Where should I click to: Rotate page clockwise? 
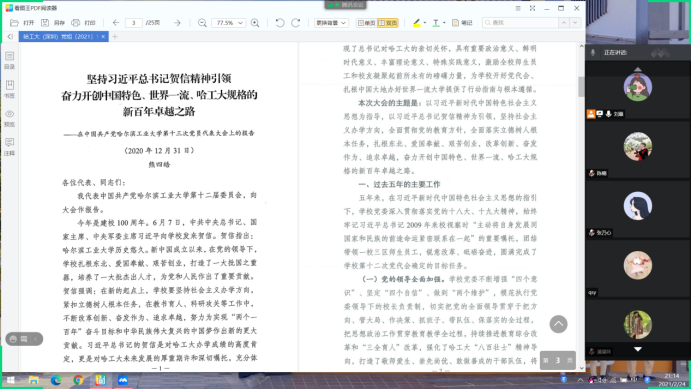296,23
